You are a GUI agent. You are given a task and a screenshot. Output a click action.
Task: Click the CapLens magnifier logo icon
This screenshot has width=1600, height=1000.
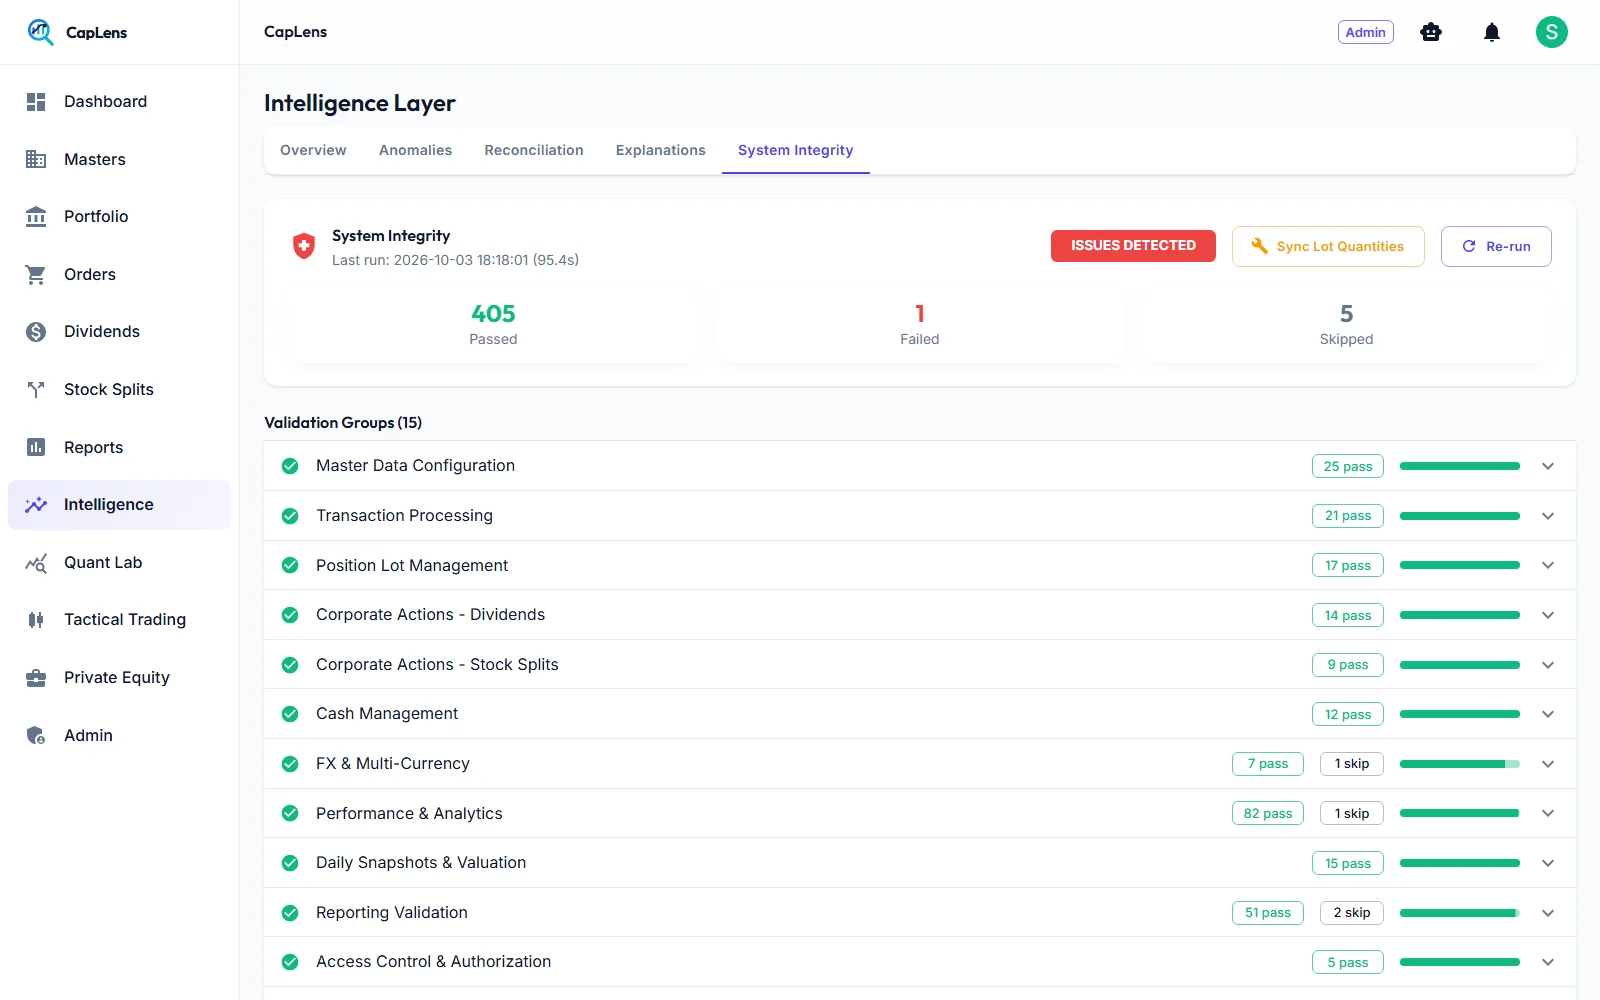40,32
